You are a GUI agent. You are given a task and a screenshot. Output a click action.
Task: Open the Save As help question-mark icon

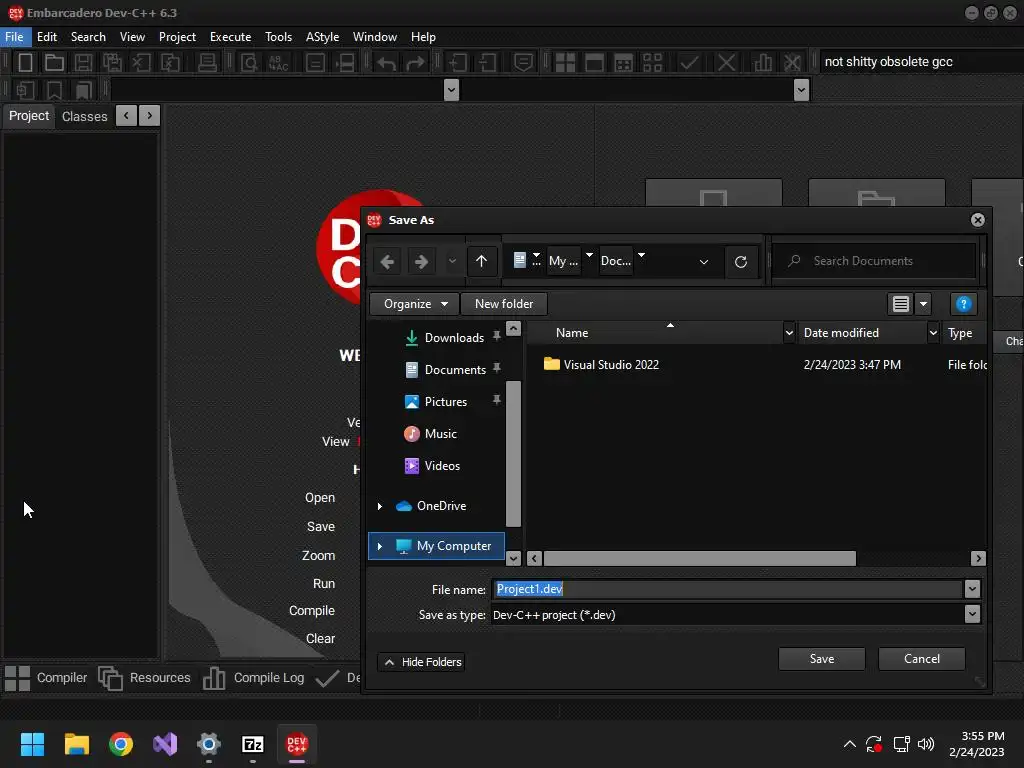[x=963, y=304]
